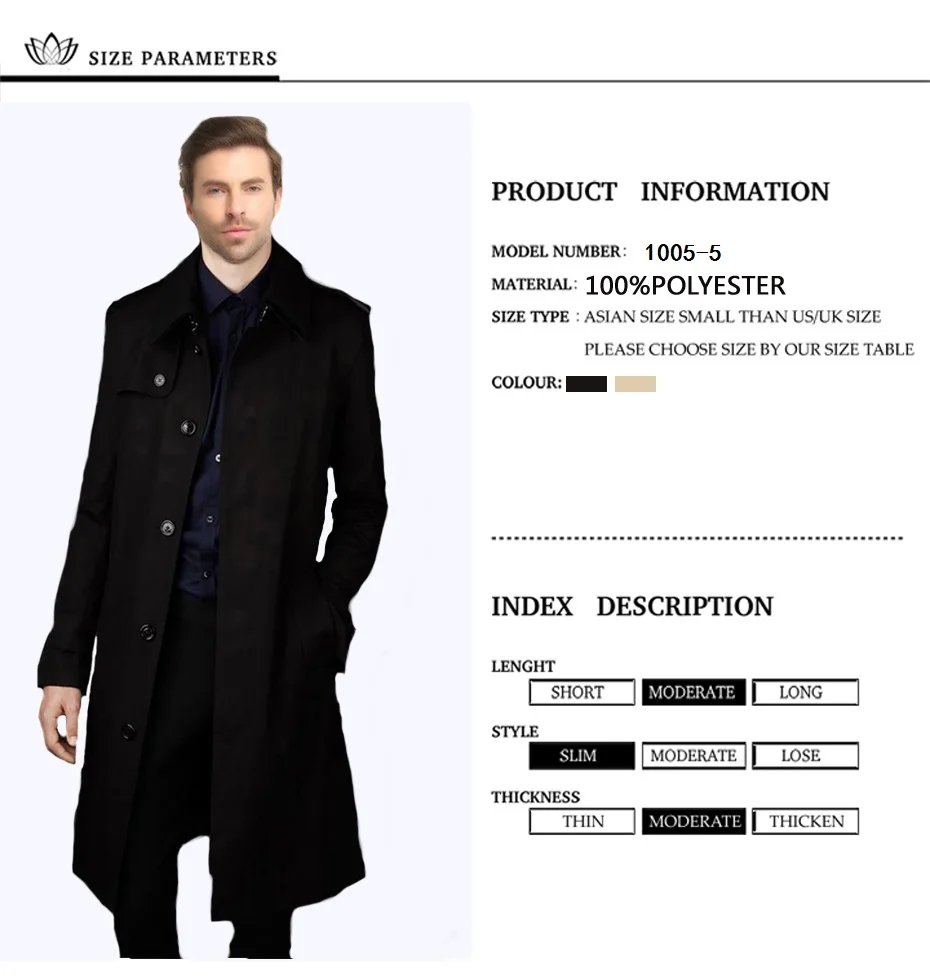Select MODERATE under Style

pyautogui.click(x=693, y=756)
